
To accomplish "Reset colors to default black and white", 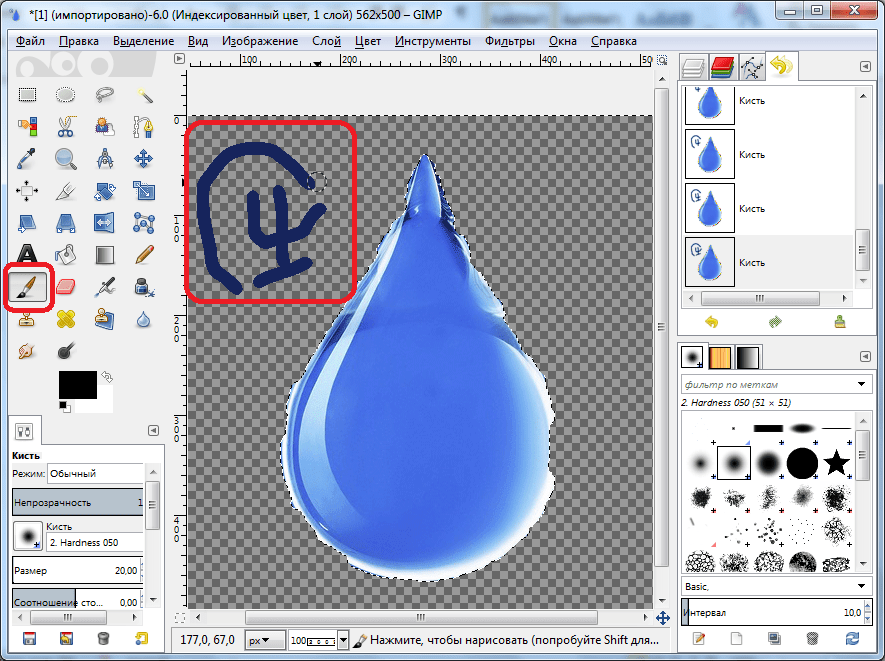I will tap(63, 406).
